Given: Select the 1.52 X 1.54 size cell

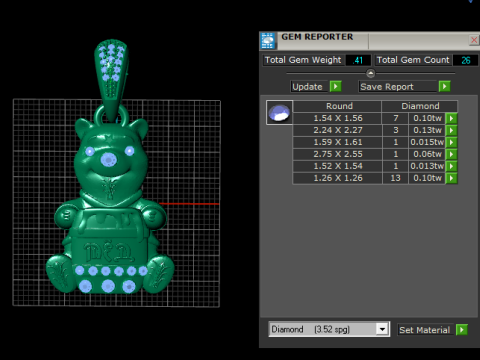Looking at the screenshot, I should (338, 166).
